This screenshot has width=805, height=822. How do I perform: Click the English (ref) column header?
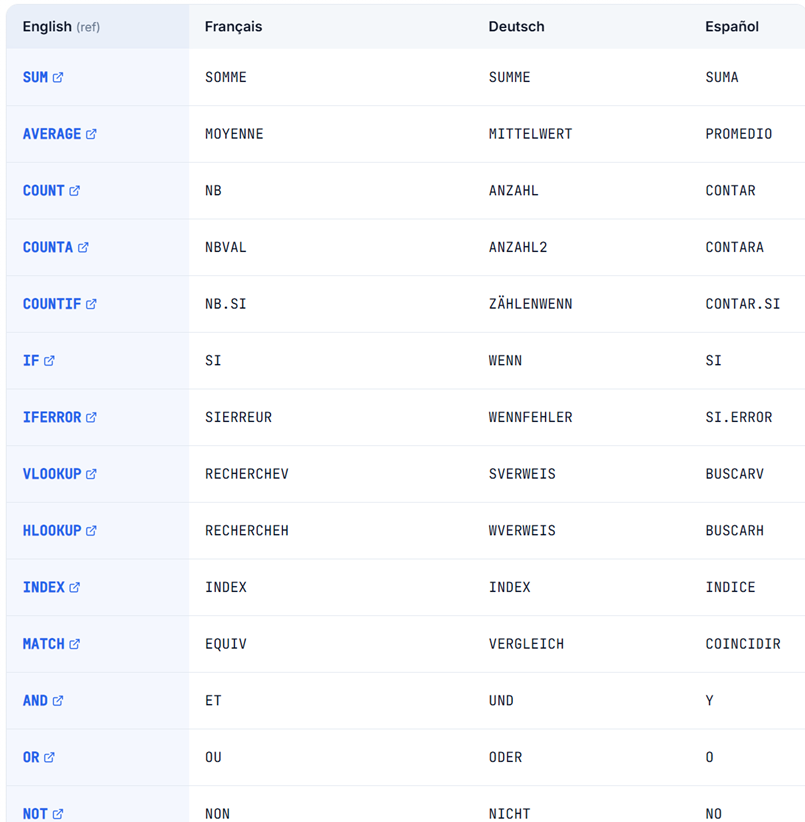click(x=97, y=27)
